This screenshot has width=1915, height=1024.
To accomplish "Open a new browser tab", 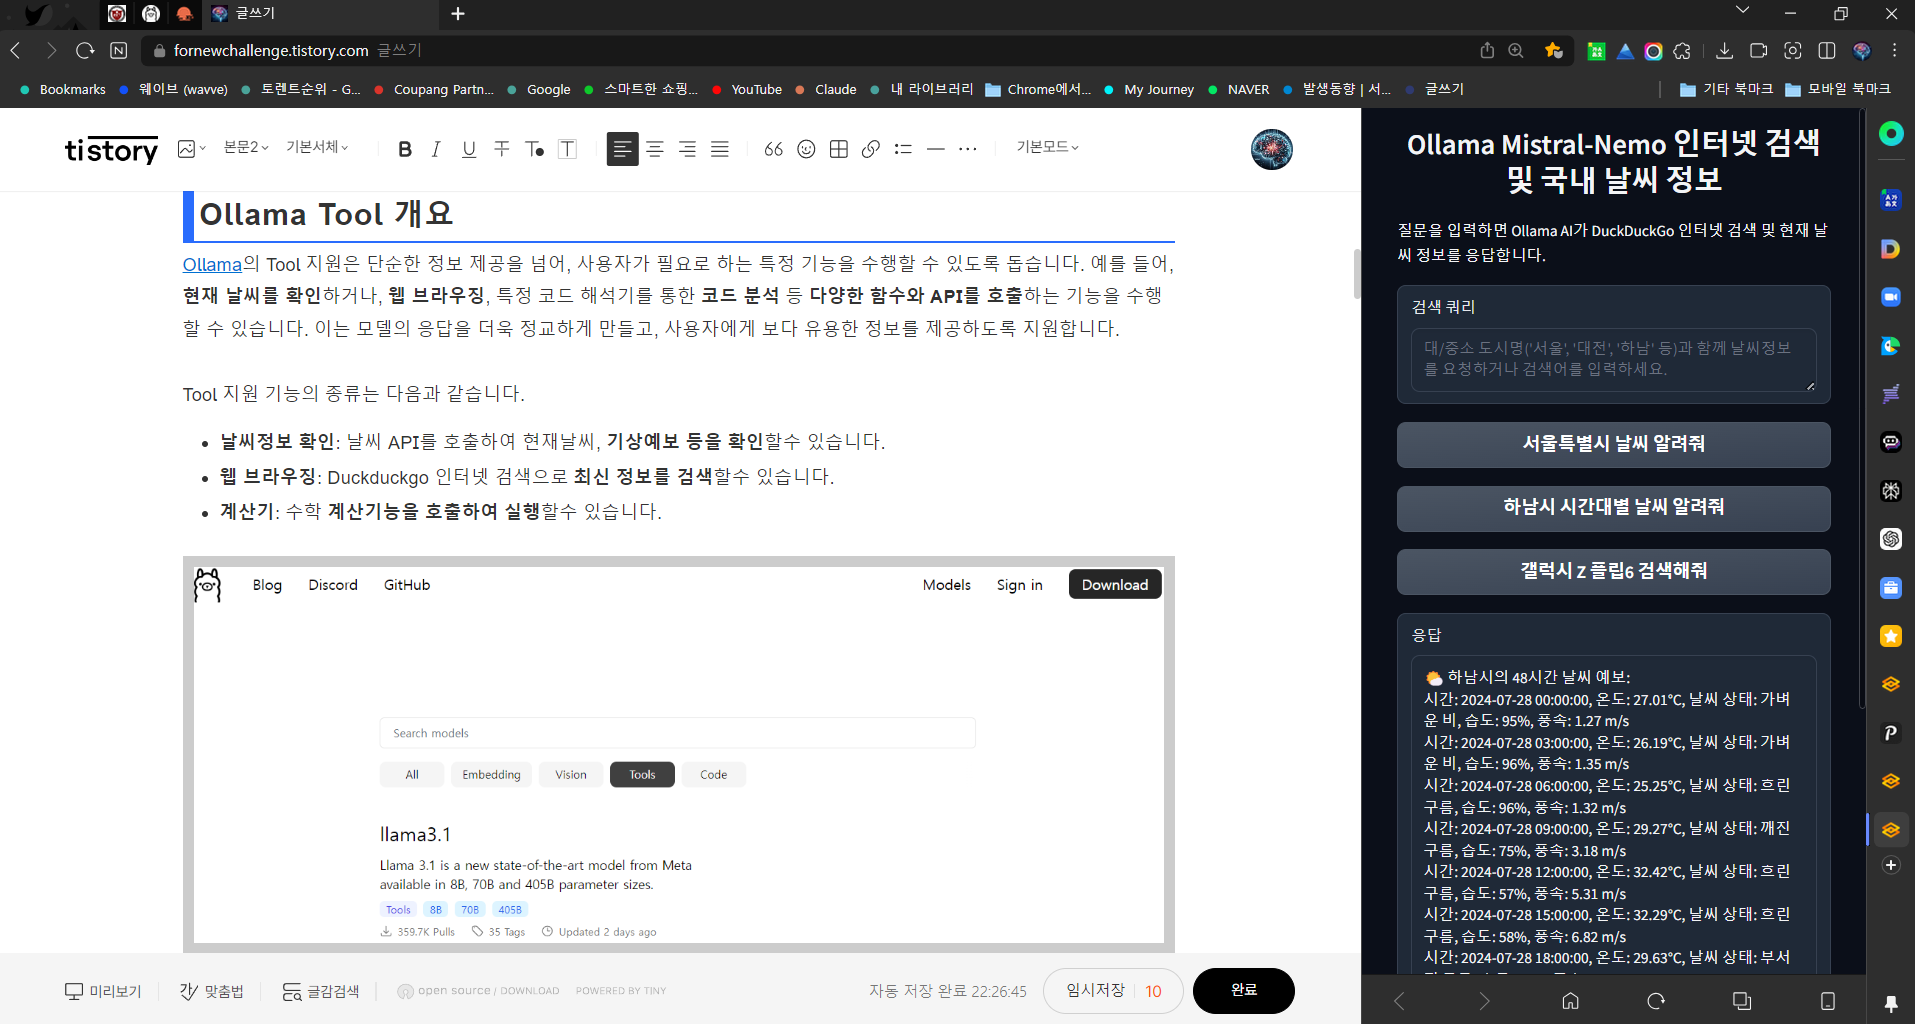I will 458,14.
